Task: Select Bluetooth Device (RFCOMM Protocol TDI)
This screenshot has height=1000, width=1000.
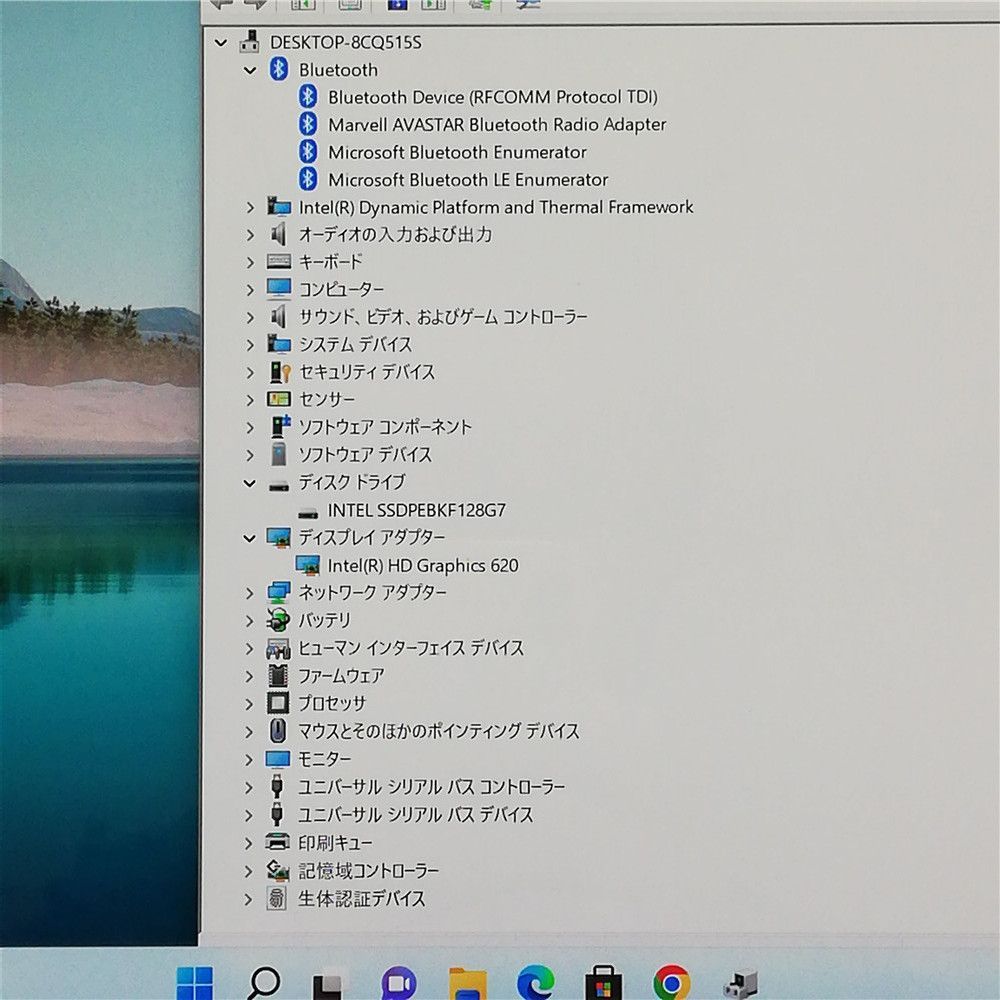Action: point(492,97)
